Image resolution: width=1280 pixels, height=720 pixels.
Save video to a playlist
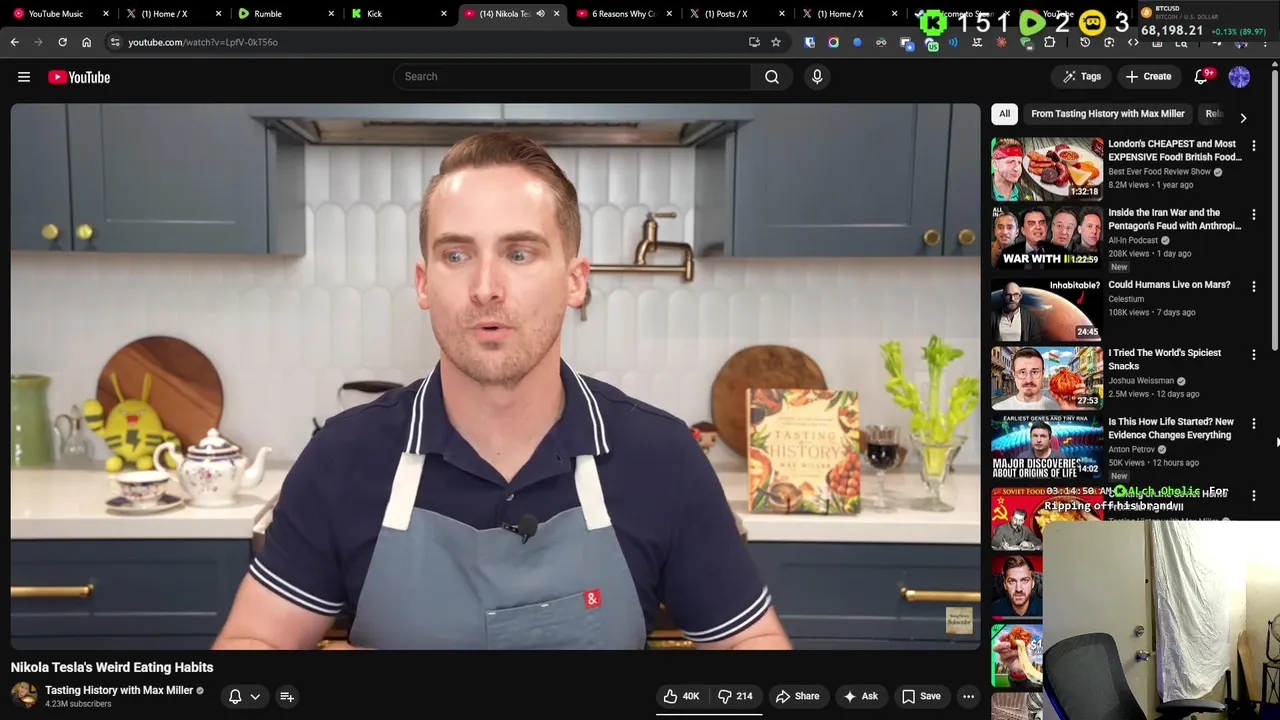click(920, 696)
